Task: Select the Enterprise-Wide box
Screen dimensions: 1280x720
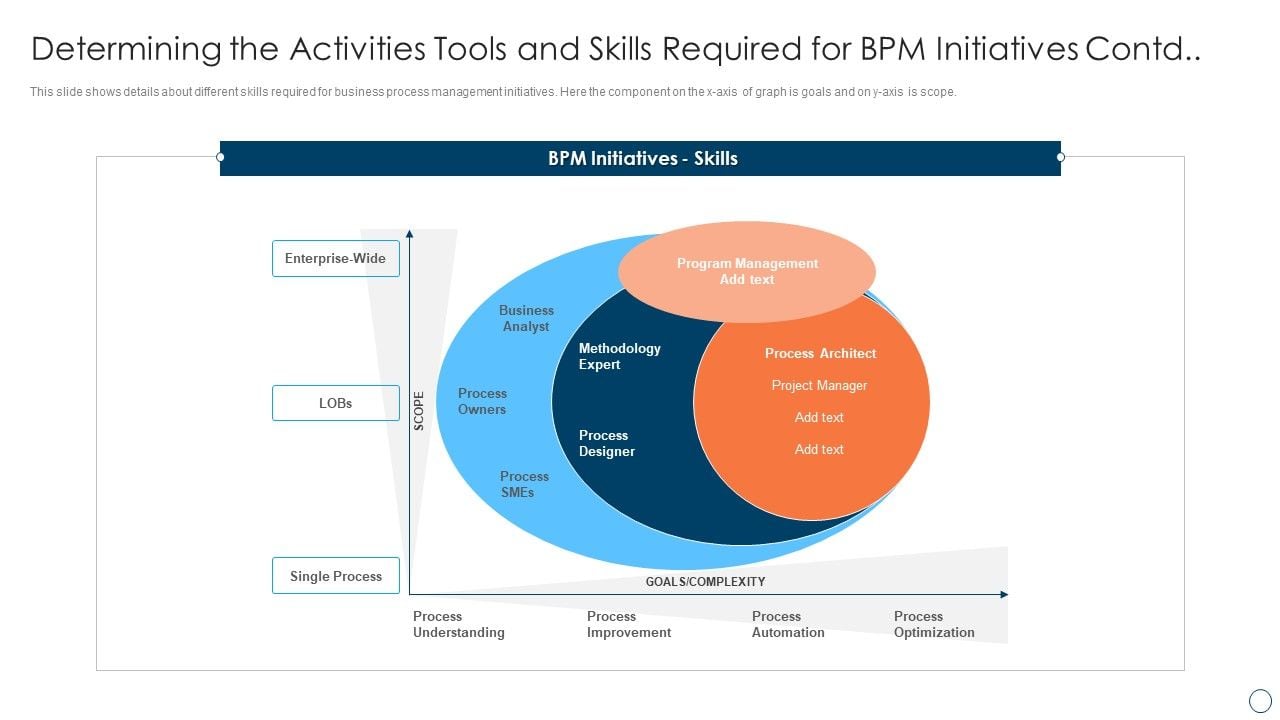Action: point(335,258)
